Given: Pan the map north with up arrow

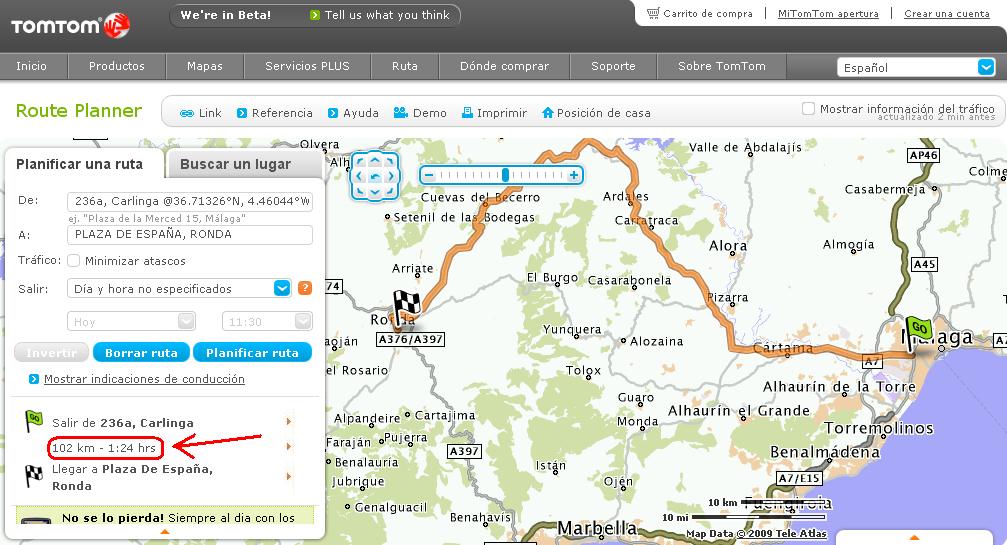Looking at the screenshot, I should (x=375, y=160).
